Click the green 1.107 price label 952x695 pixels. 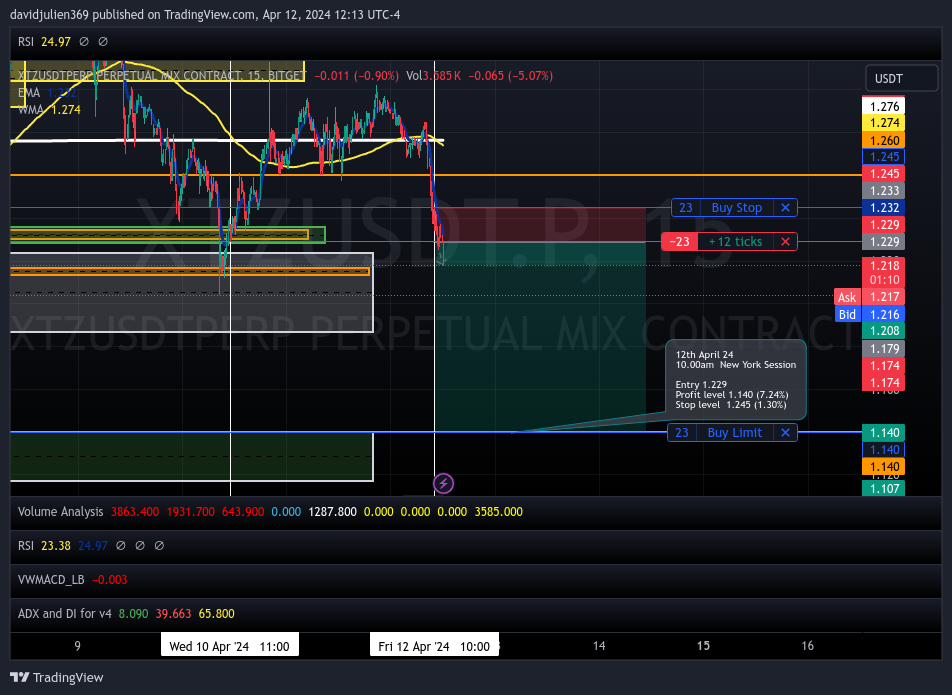[884, 488]
